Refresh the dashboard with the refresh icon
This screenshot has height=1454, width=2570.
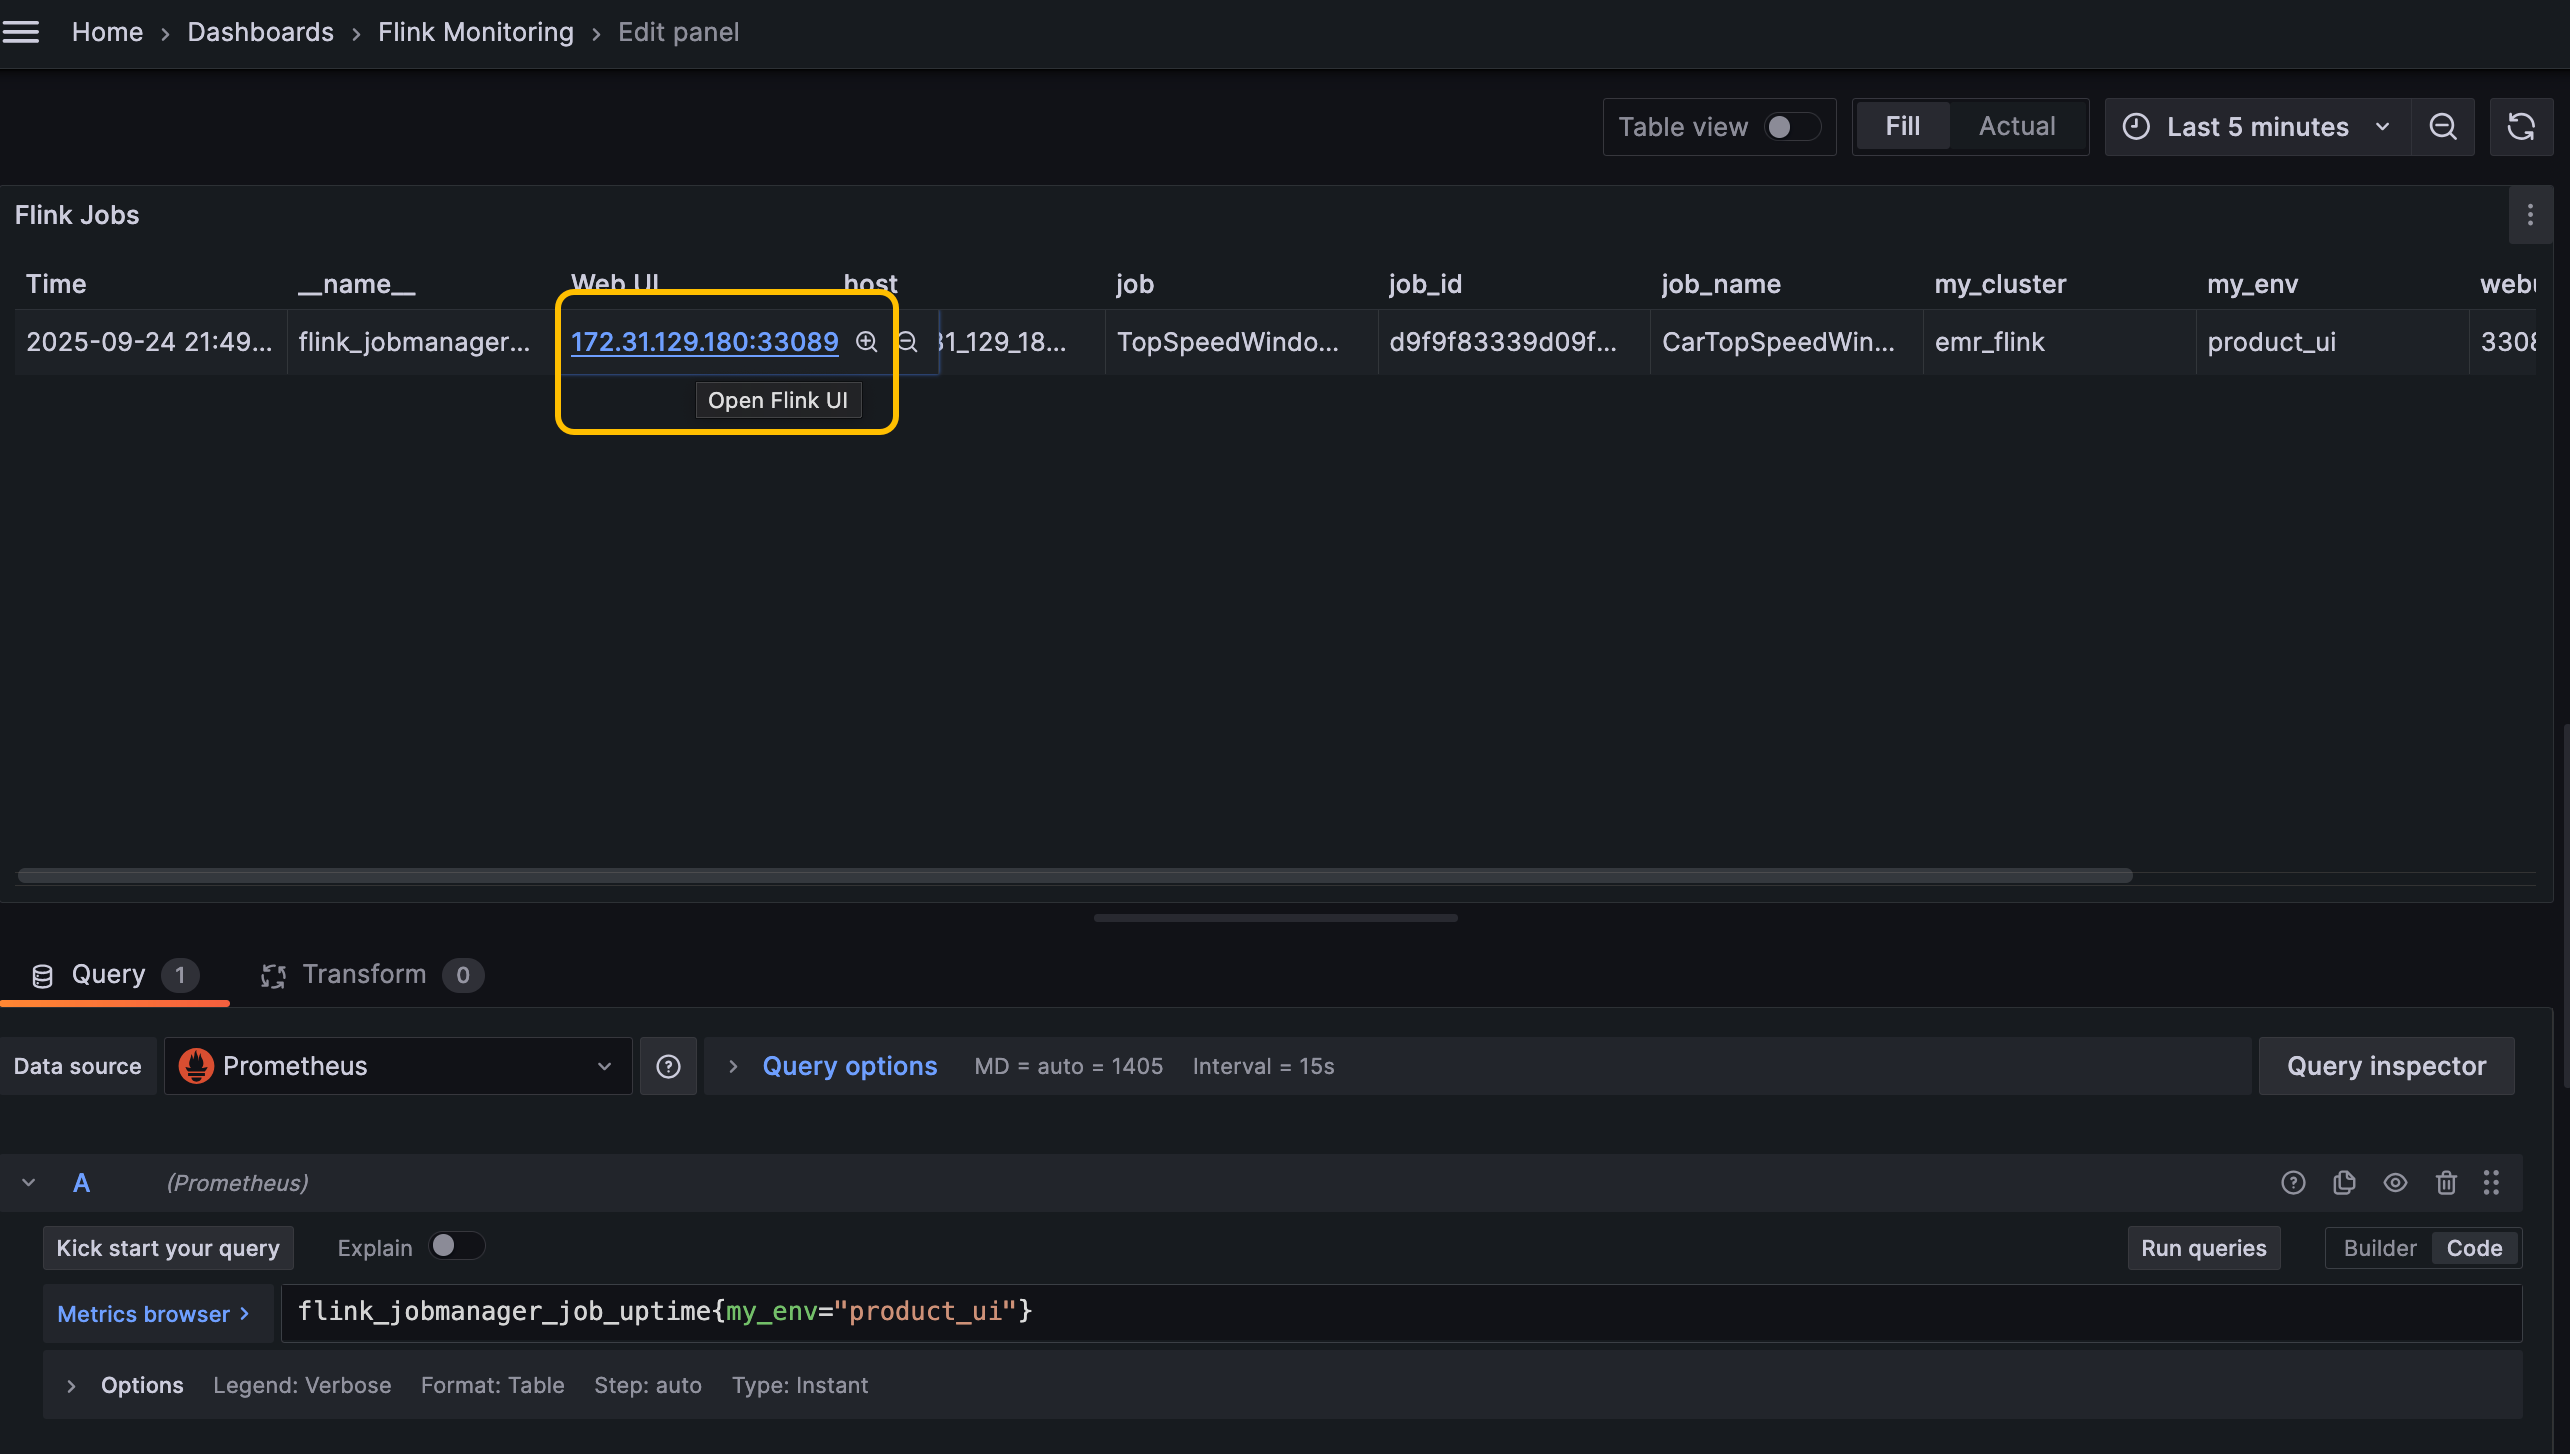[x=2520, y=127]
